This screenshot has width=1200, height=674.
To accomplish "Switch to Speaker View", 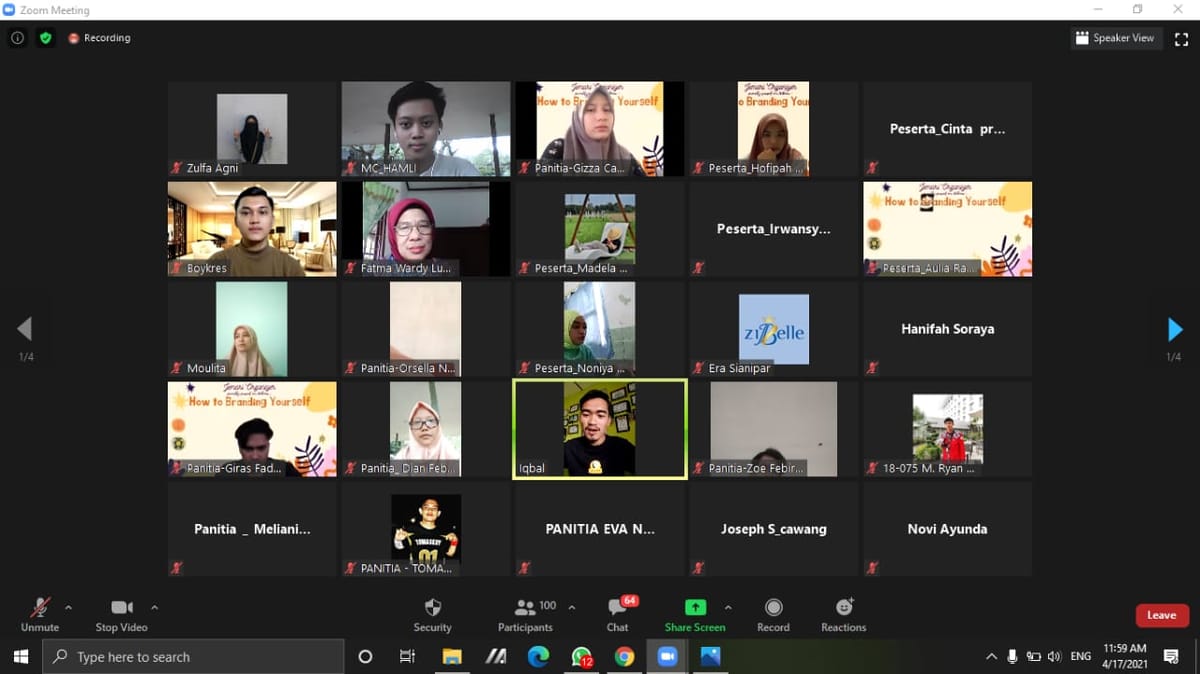I will [1115, 38].
